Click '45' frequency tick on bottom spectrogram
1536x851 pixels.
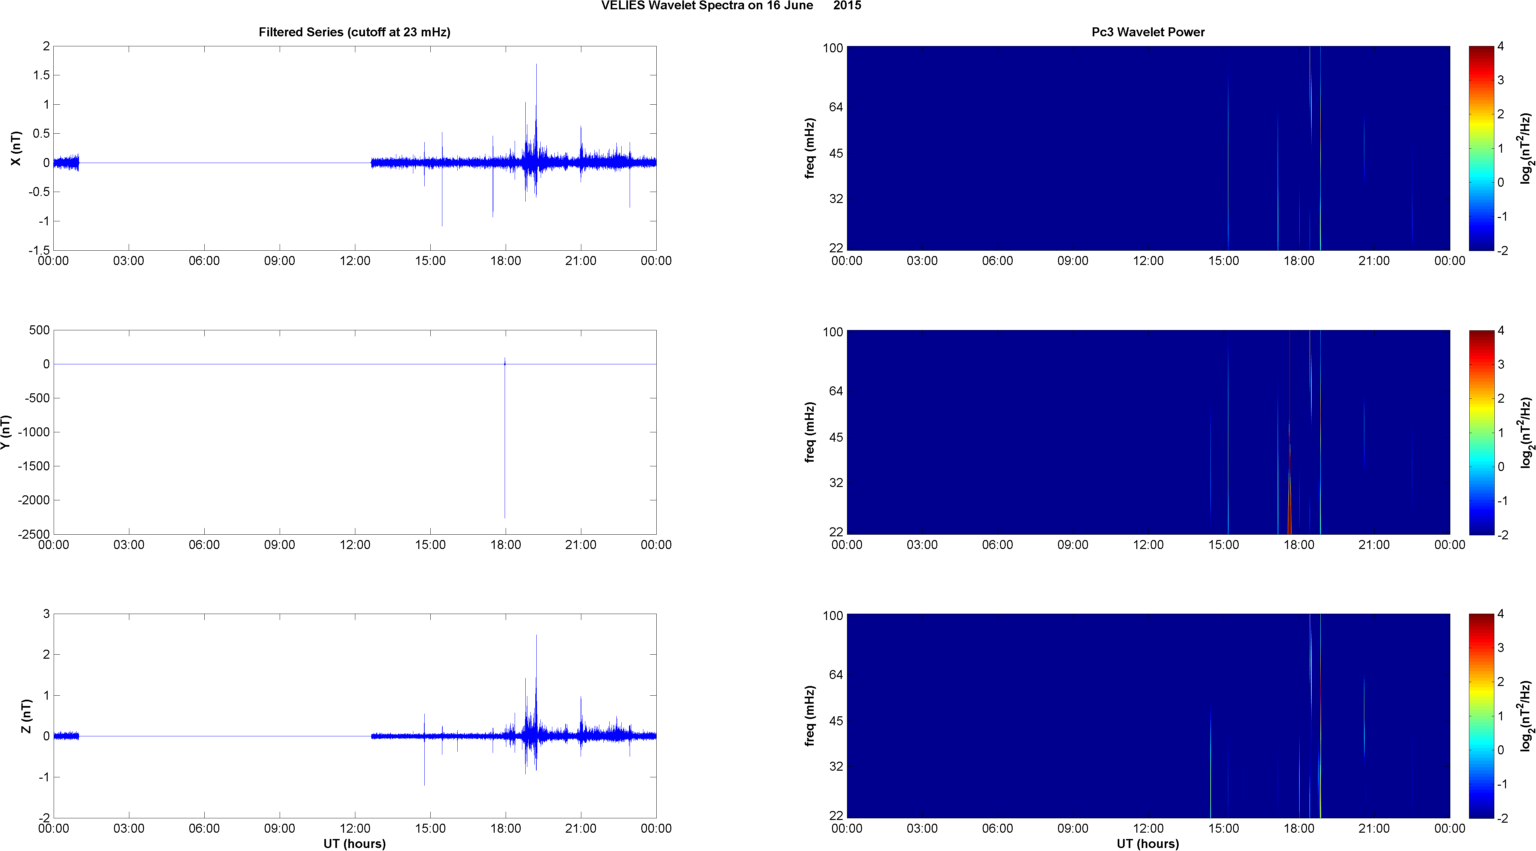836,721
